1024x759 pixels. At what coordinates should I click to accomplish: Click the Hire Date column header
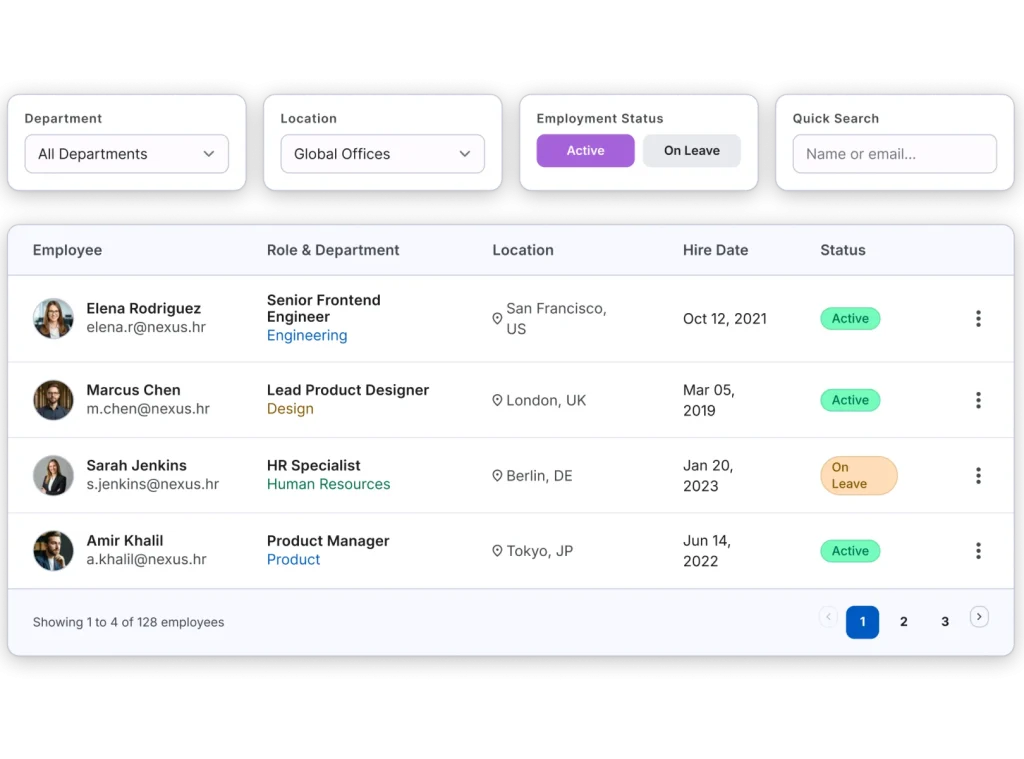pos(715,250)
